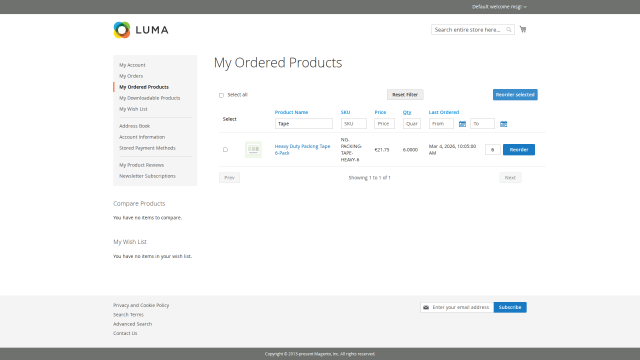Click the packing tape product thumbnail
Viewport: 640px width, 360px height.
pos(253,149)
